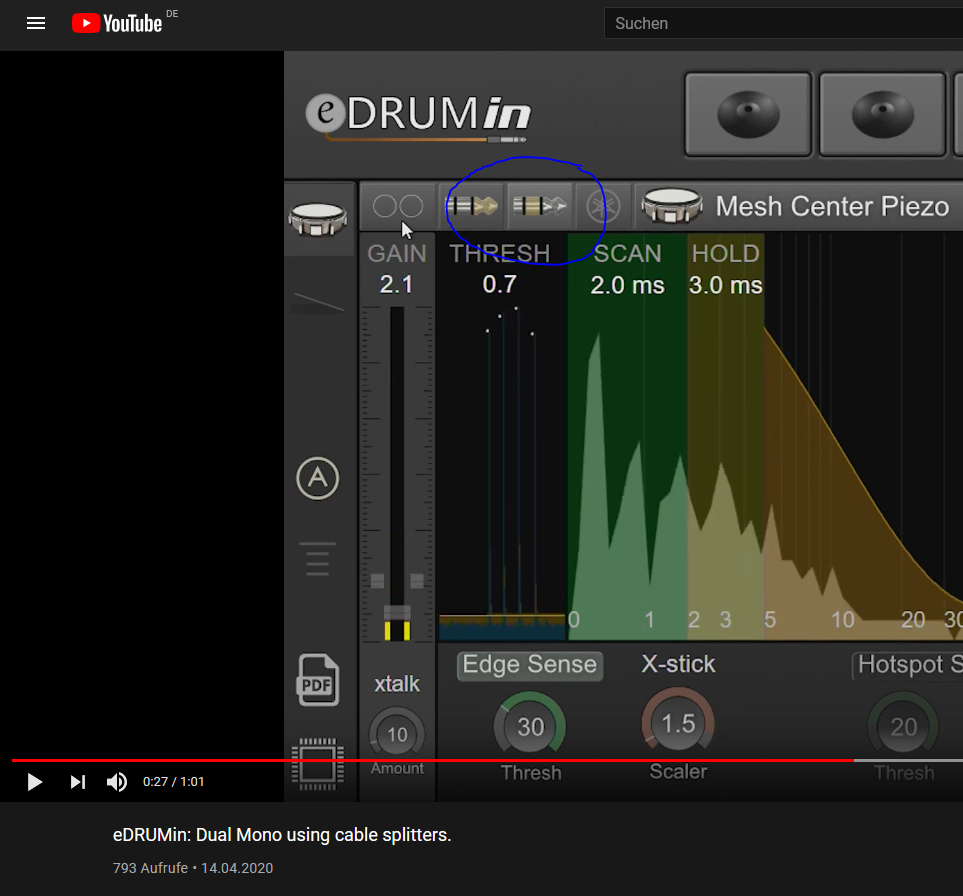Toggle the Hotspot button
This screenshot has width=963, height=896.
908,665
